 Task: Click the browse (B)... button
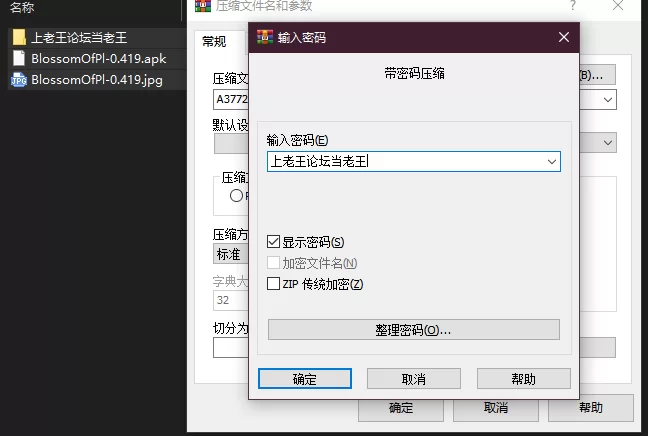coord(598,75)
